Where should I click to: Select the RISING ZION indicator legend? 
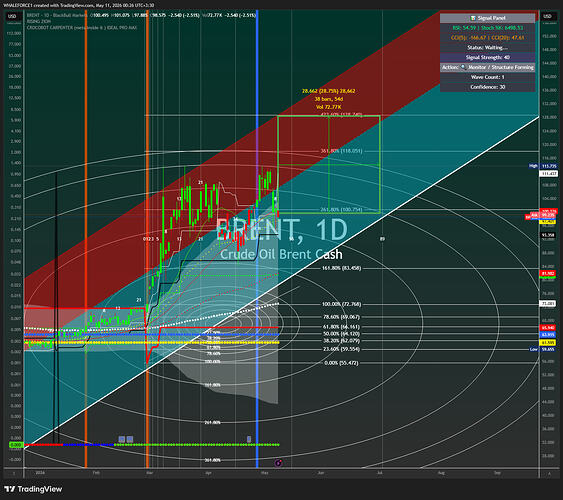[39, 22]
